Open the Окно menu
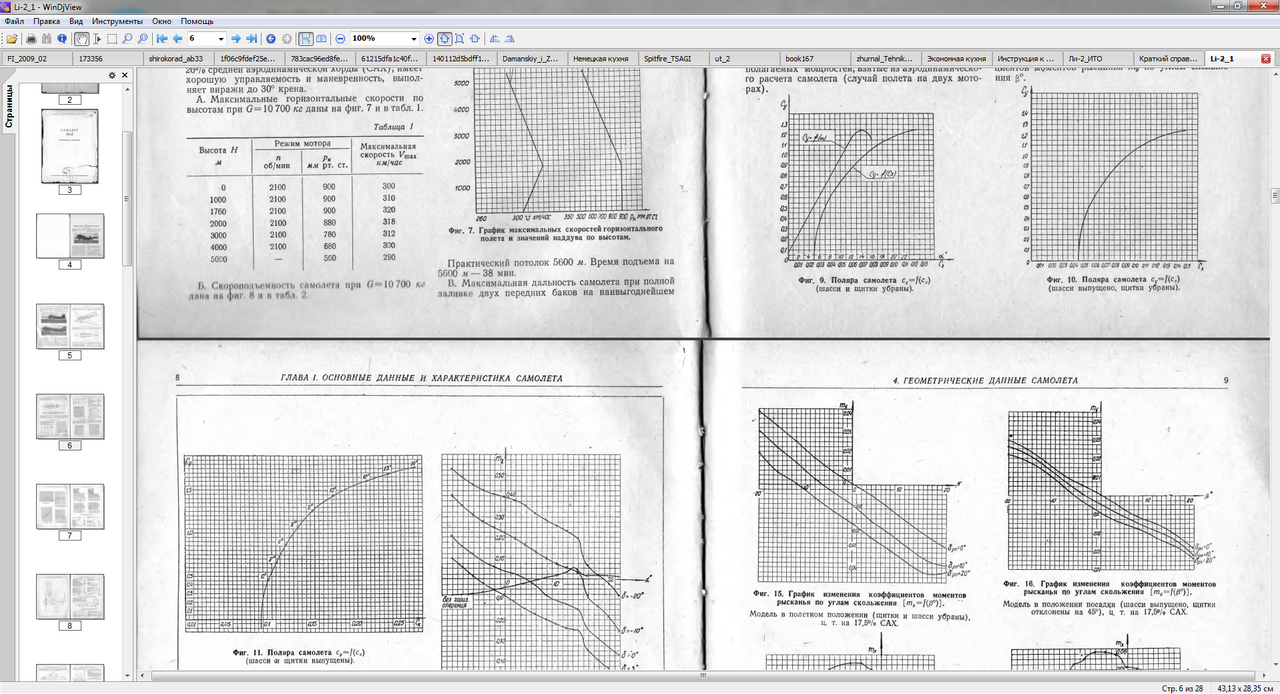The width and height of the screenshot is (1280, 694). click(x=163, y=20)
